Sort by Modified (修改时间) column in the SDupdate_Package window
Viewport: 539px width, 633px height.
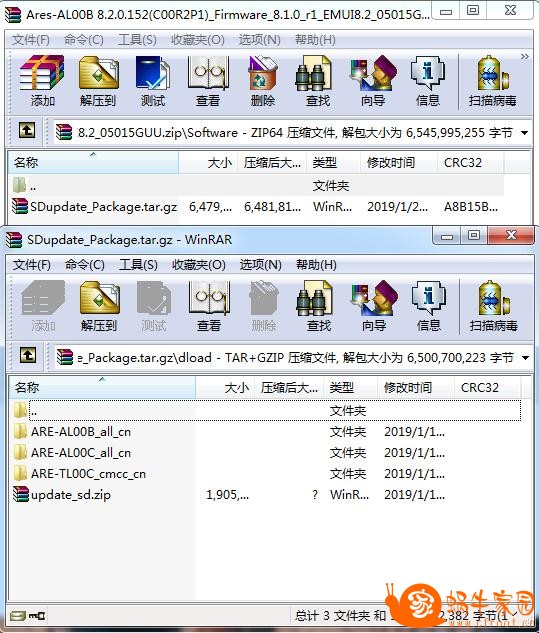415,388
